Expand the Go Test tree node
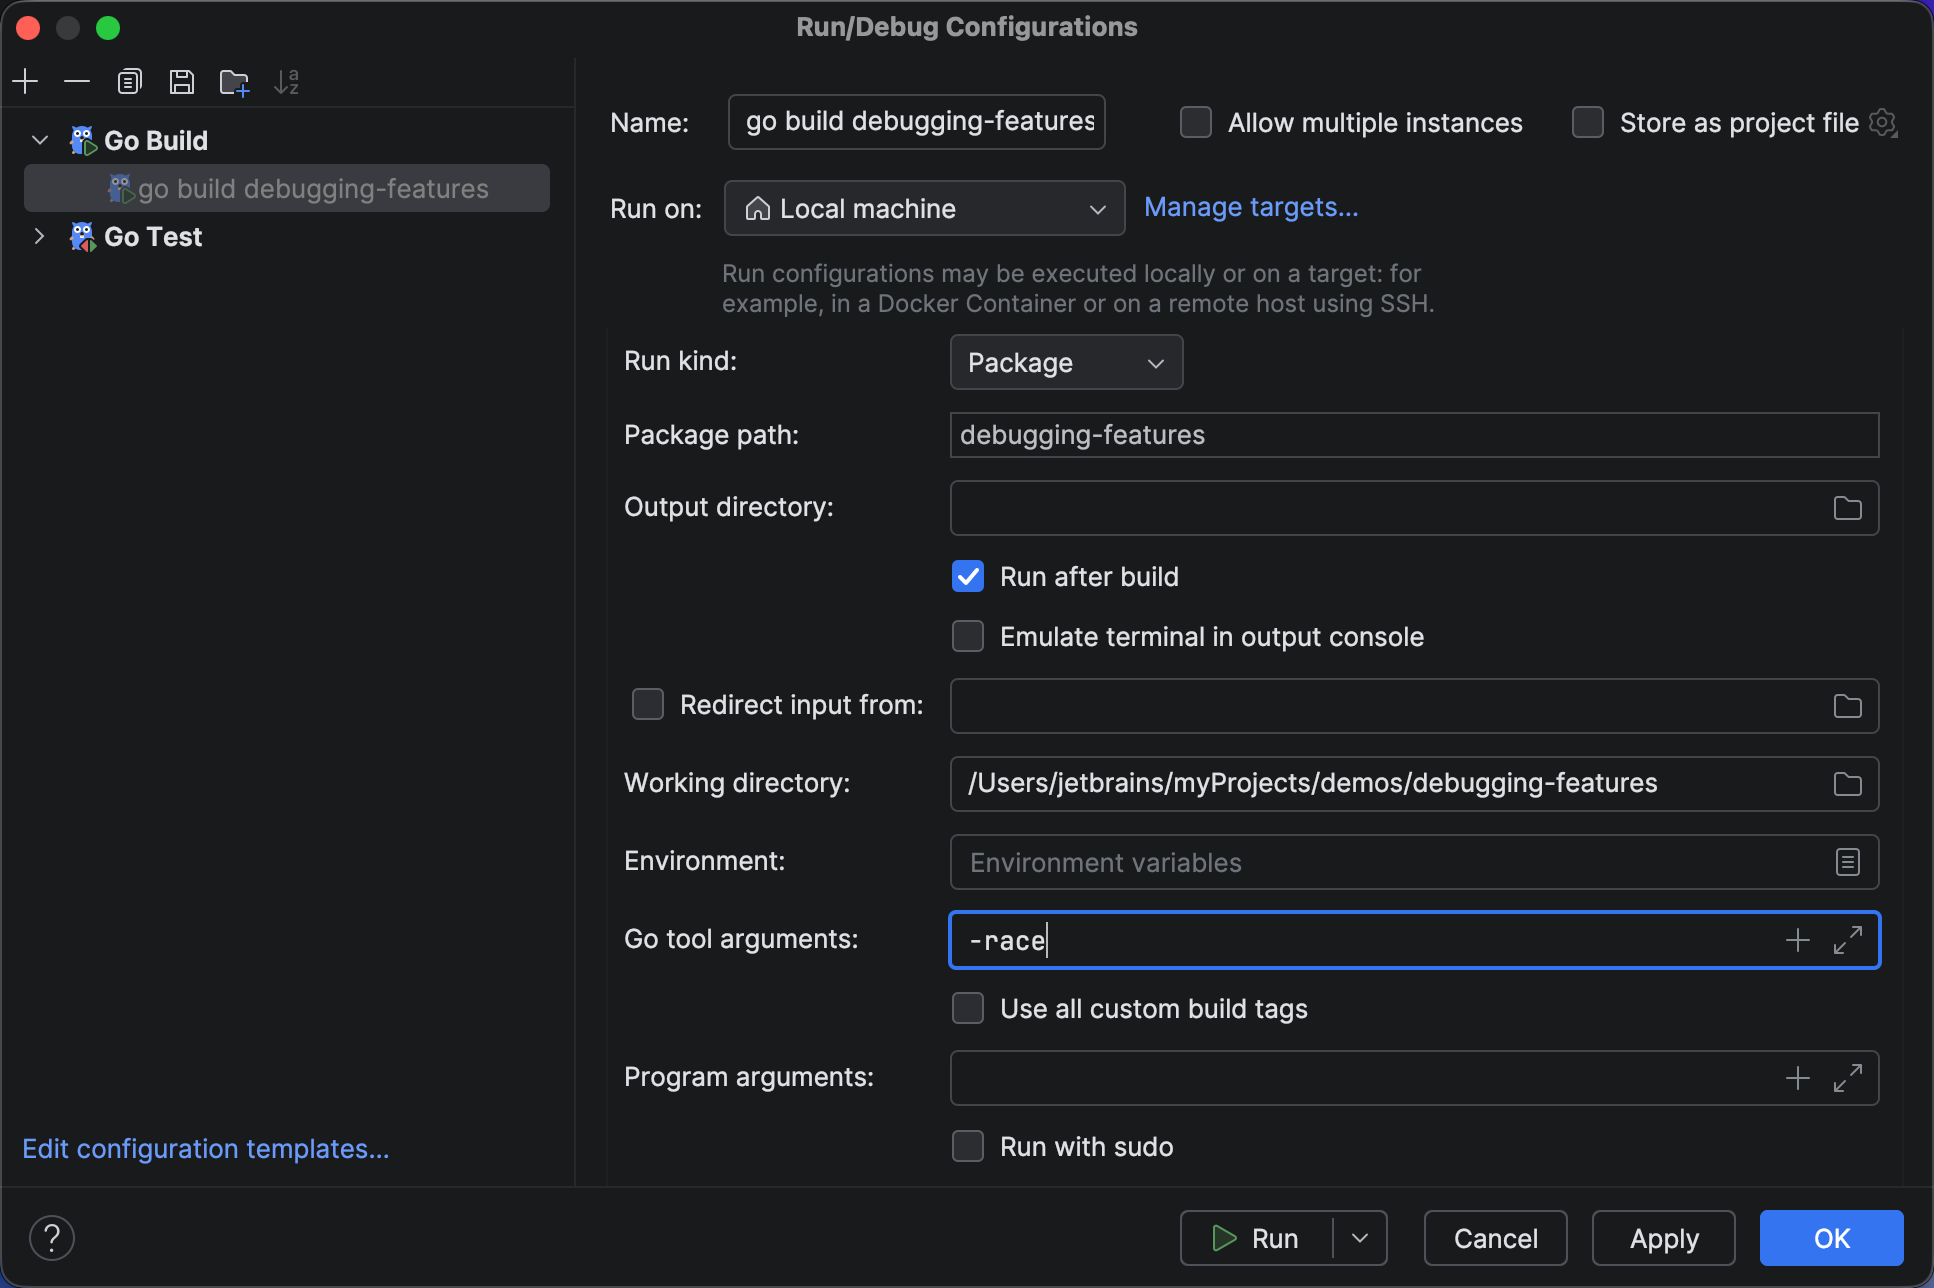Viewport: 1934px width, 1288px height. 39,237
